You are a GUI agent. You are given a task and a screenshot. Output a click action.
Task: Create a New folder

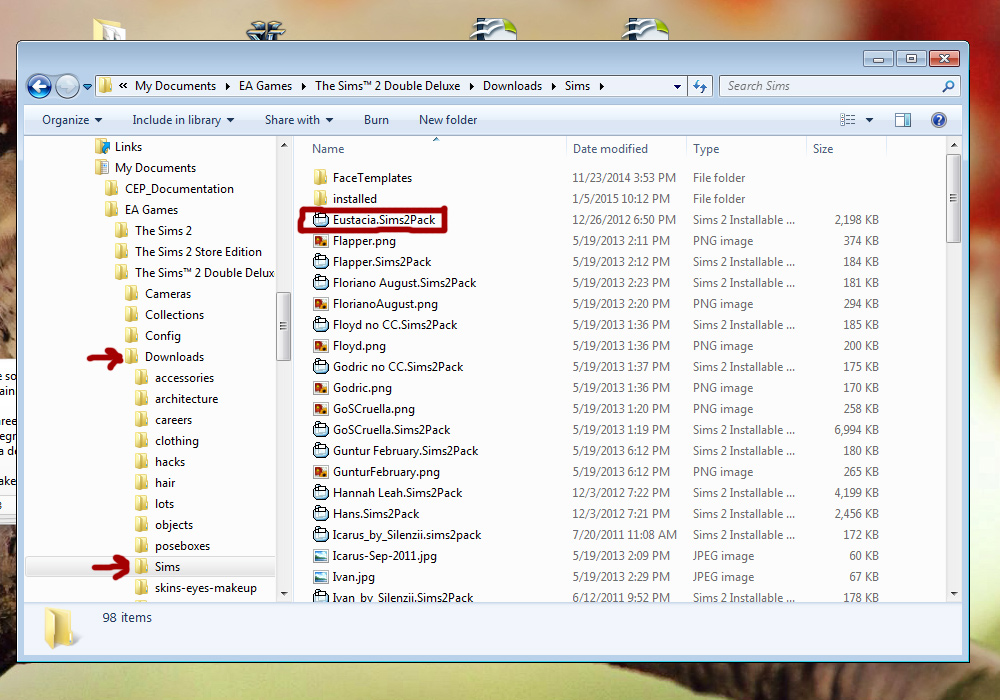point(447,120)
